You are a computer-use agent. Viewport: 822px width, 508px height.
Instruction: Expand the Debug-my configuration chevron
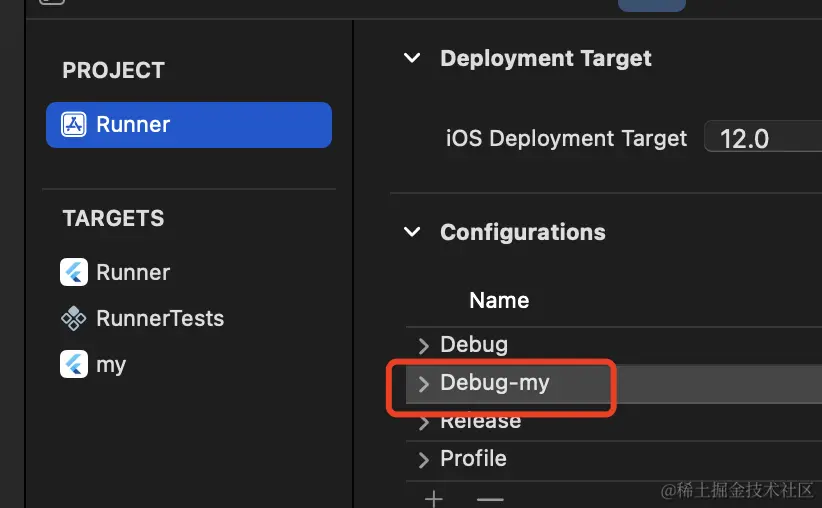pos(423,383)
